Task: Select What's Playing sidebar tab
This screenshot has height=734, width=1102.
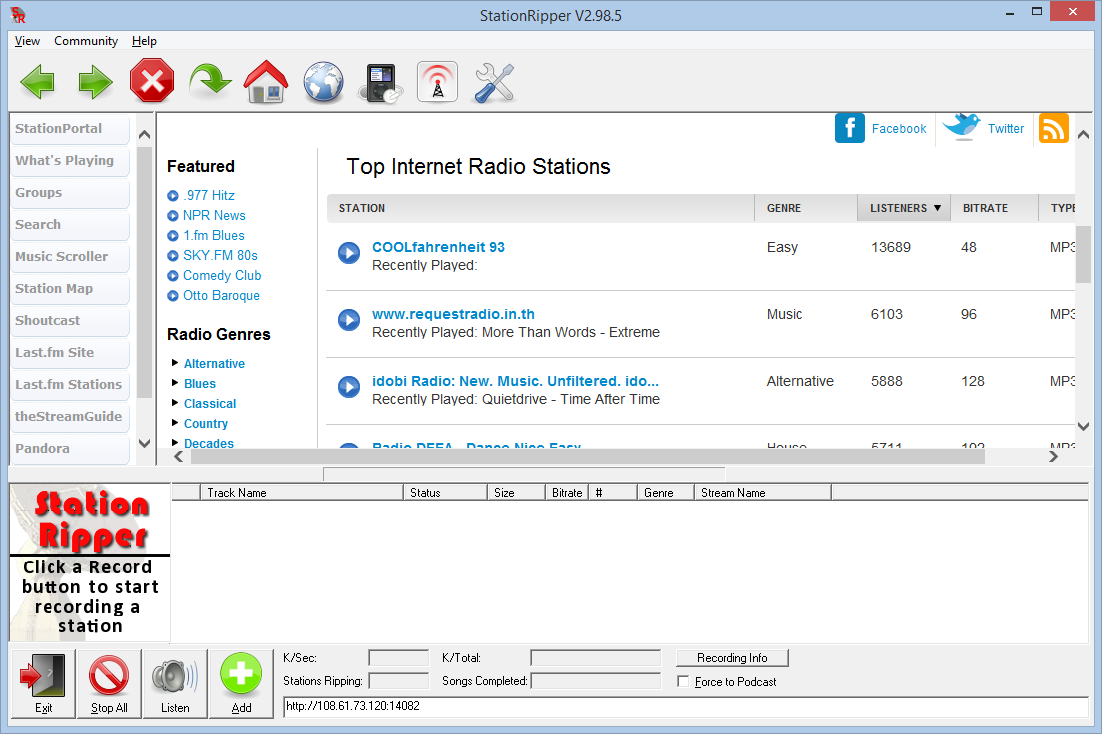Action: tap(70, 160)
